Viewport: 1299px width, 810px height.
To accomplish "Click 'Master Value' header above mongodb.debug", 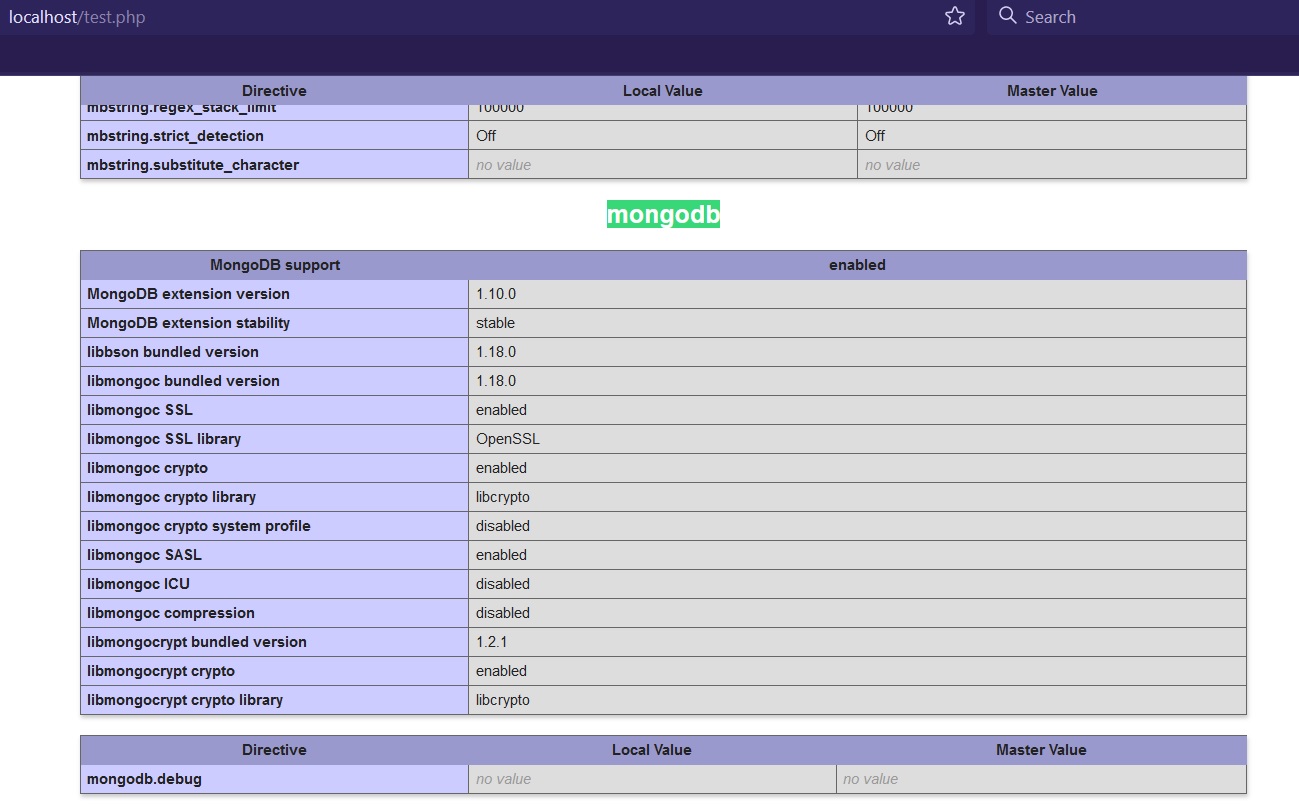I will 1041,750.
